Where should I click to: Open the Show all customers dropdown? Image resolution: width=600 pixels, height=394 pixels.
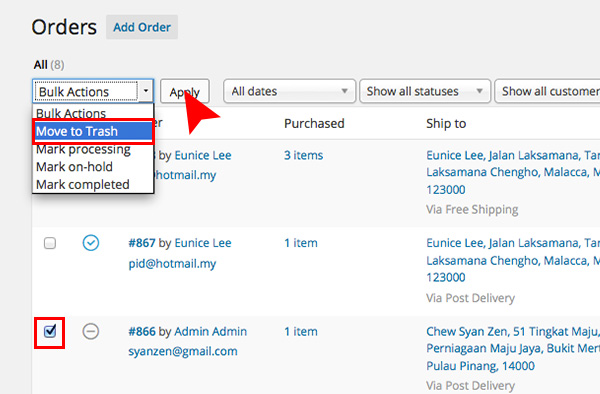tap(548, 91)
